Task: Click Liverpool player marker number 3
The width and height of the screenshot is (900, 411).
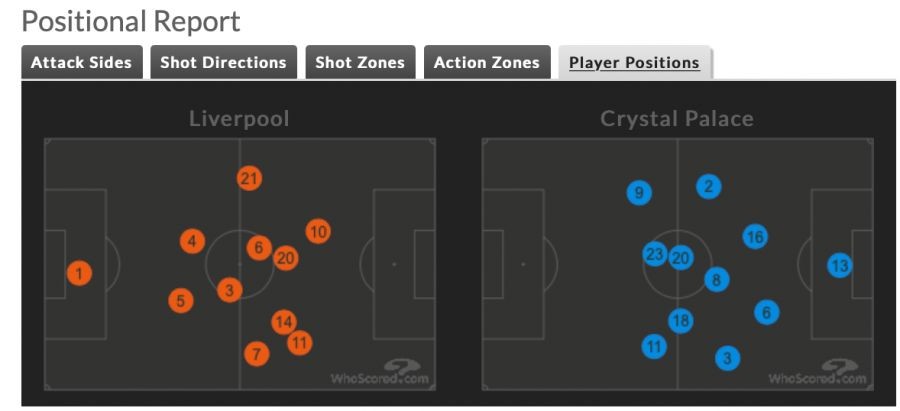Action: click(x=230, y=290)
